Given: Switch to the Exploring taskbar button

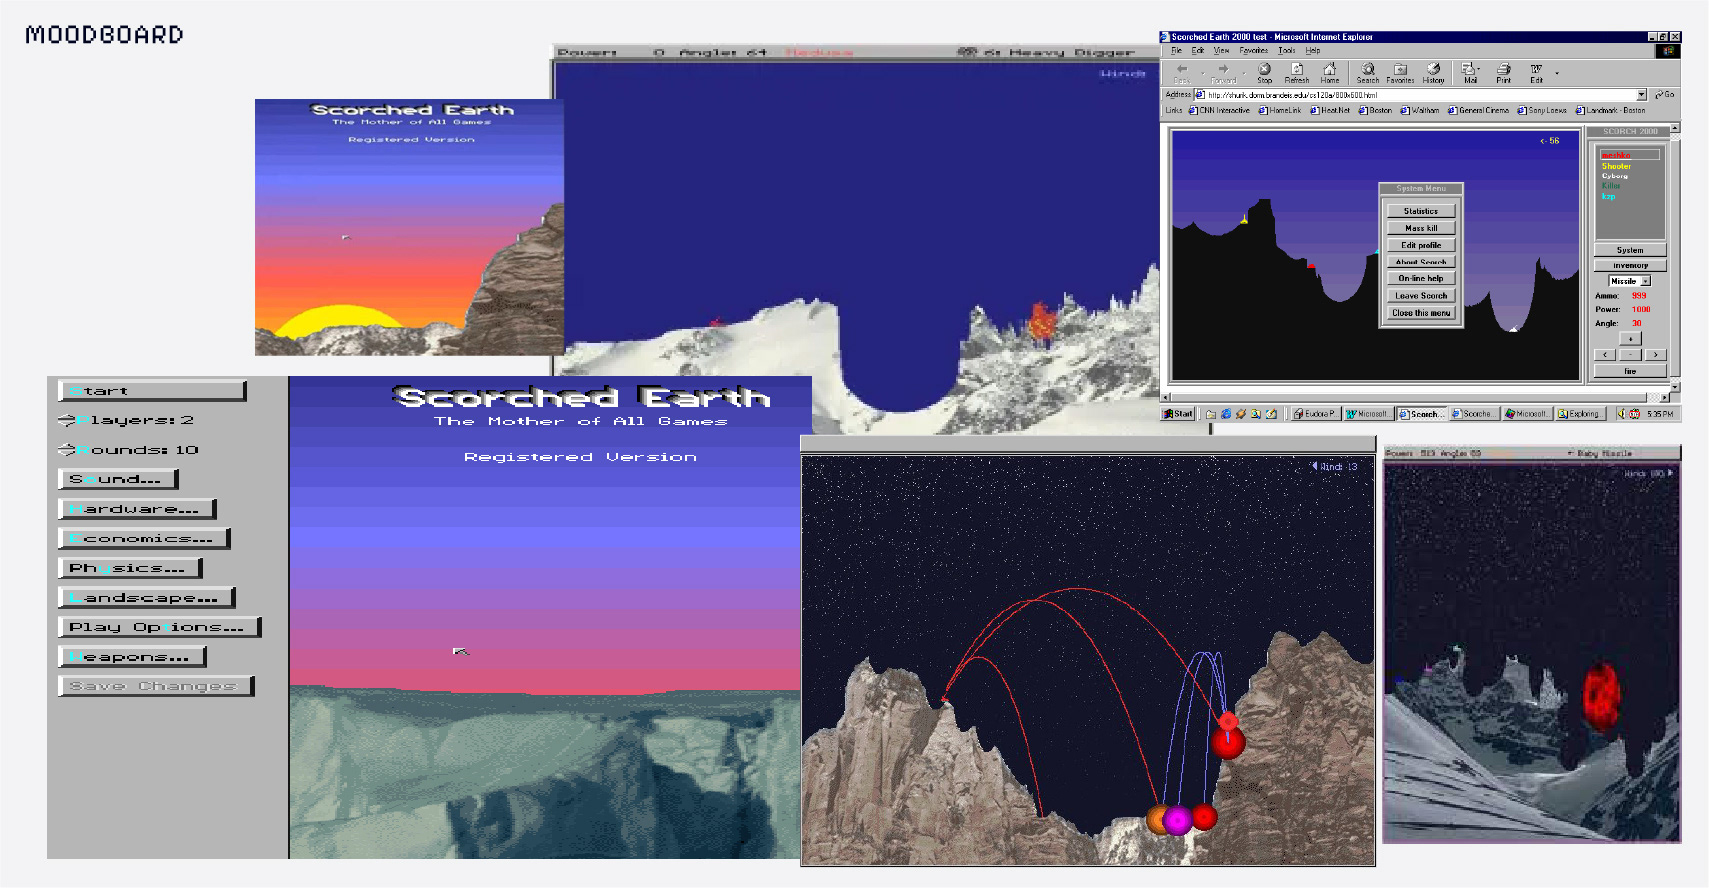Looking at the screenshot, I should click(1581, 414).
